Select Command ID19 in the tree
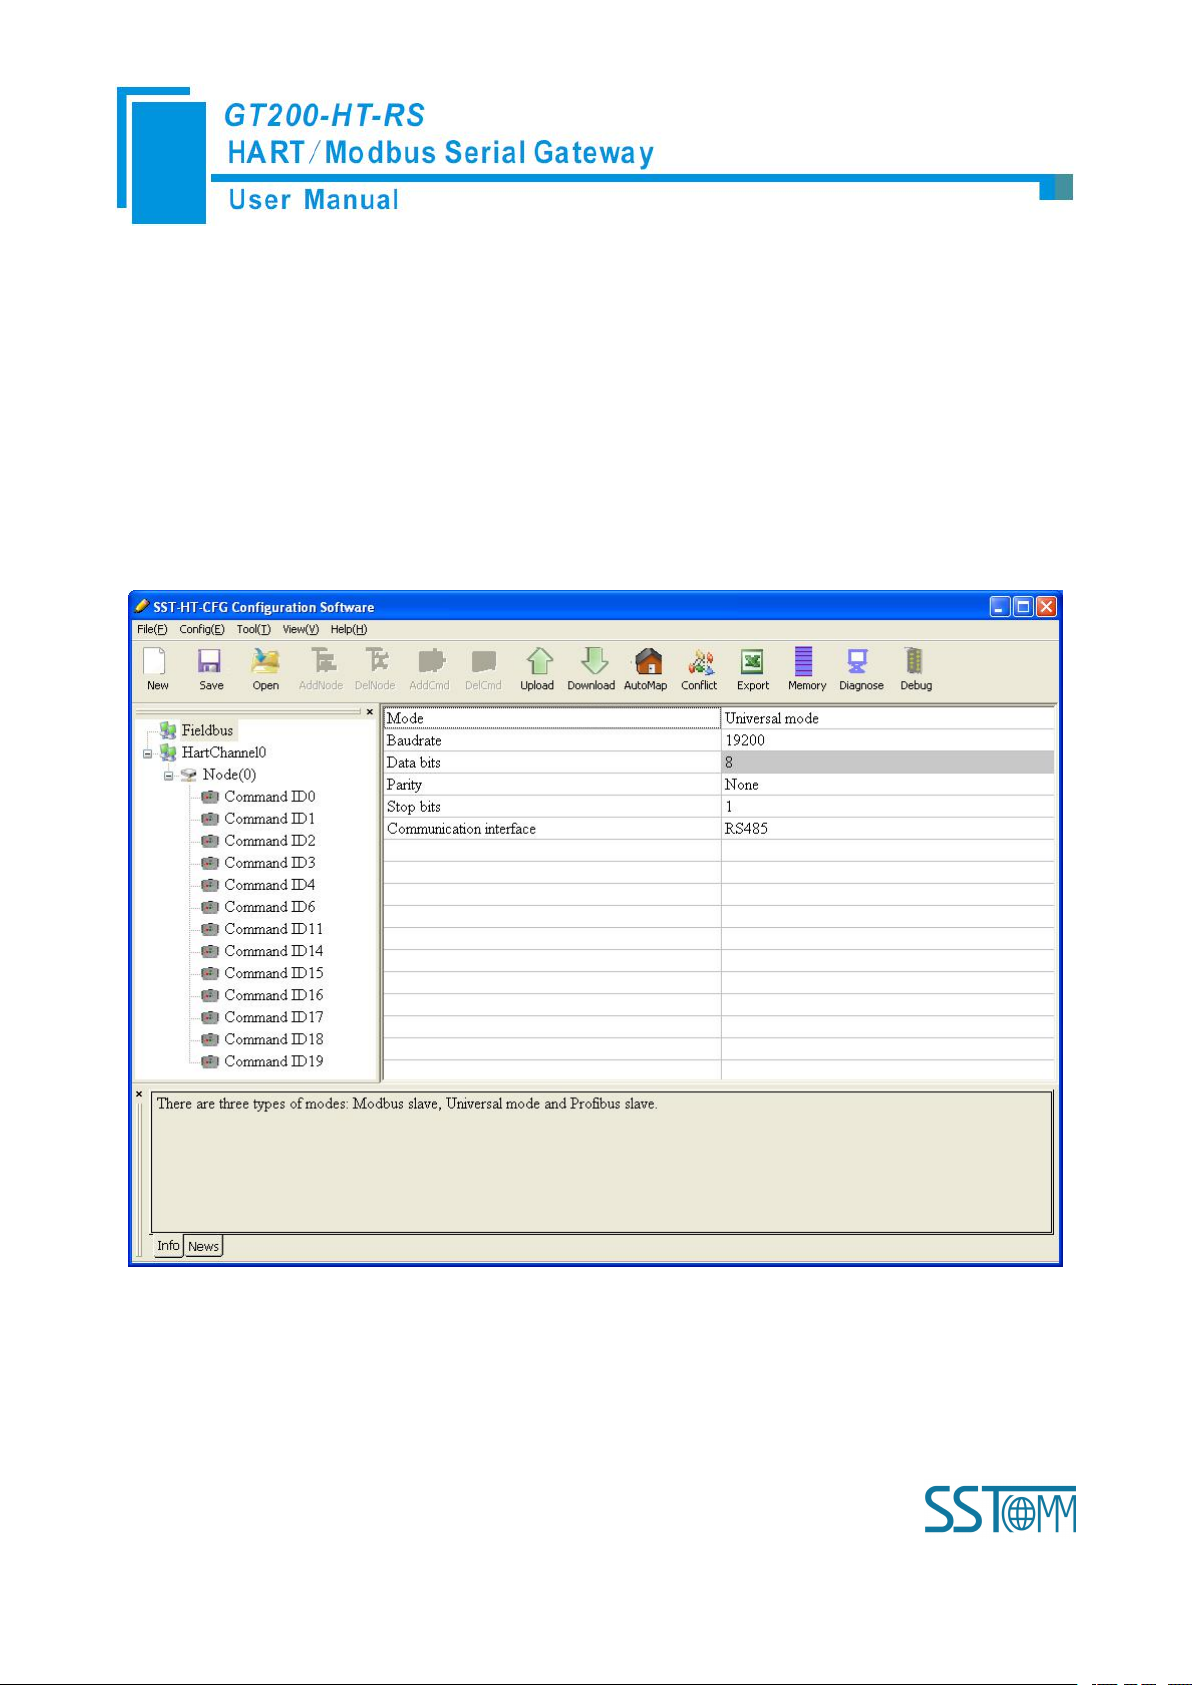 pyautogui.click(x=274, y=1061)
